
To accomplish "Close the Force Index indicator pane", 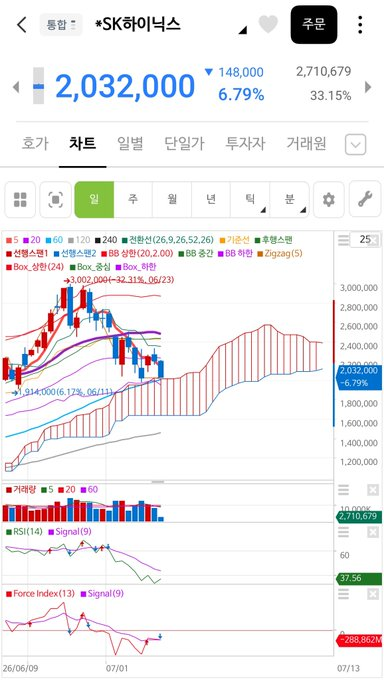I will click(x=373, y=594).
